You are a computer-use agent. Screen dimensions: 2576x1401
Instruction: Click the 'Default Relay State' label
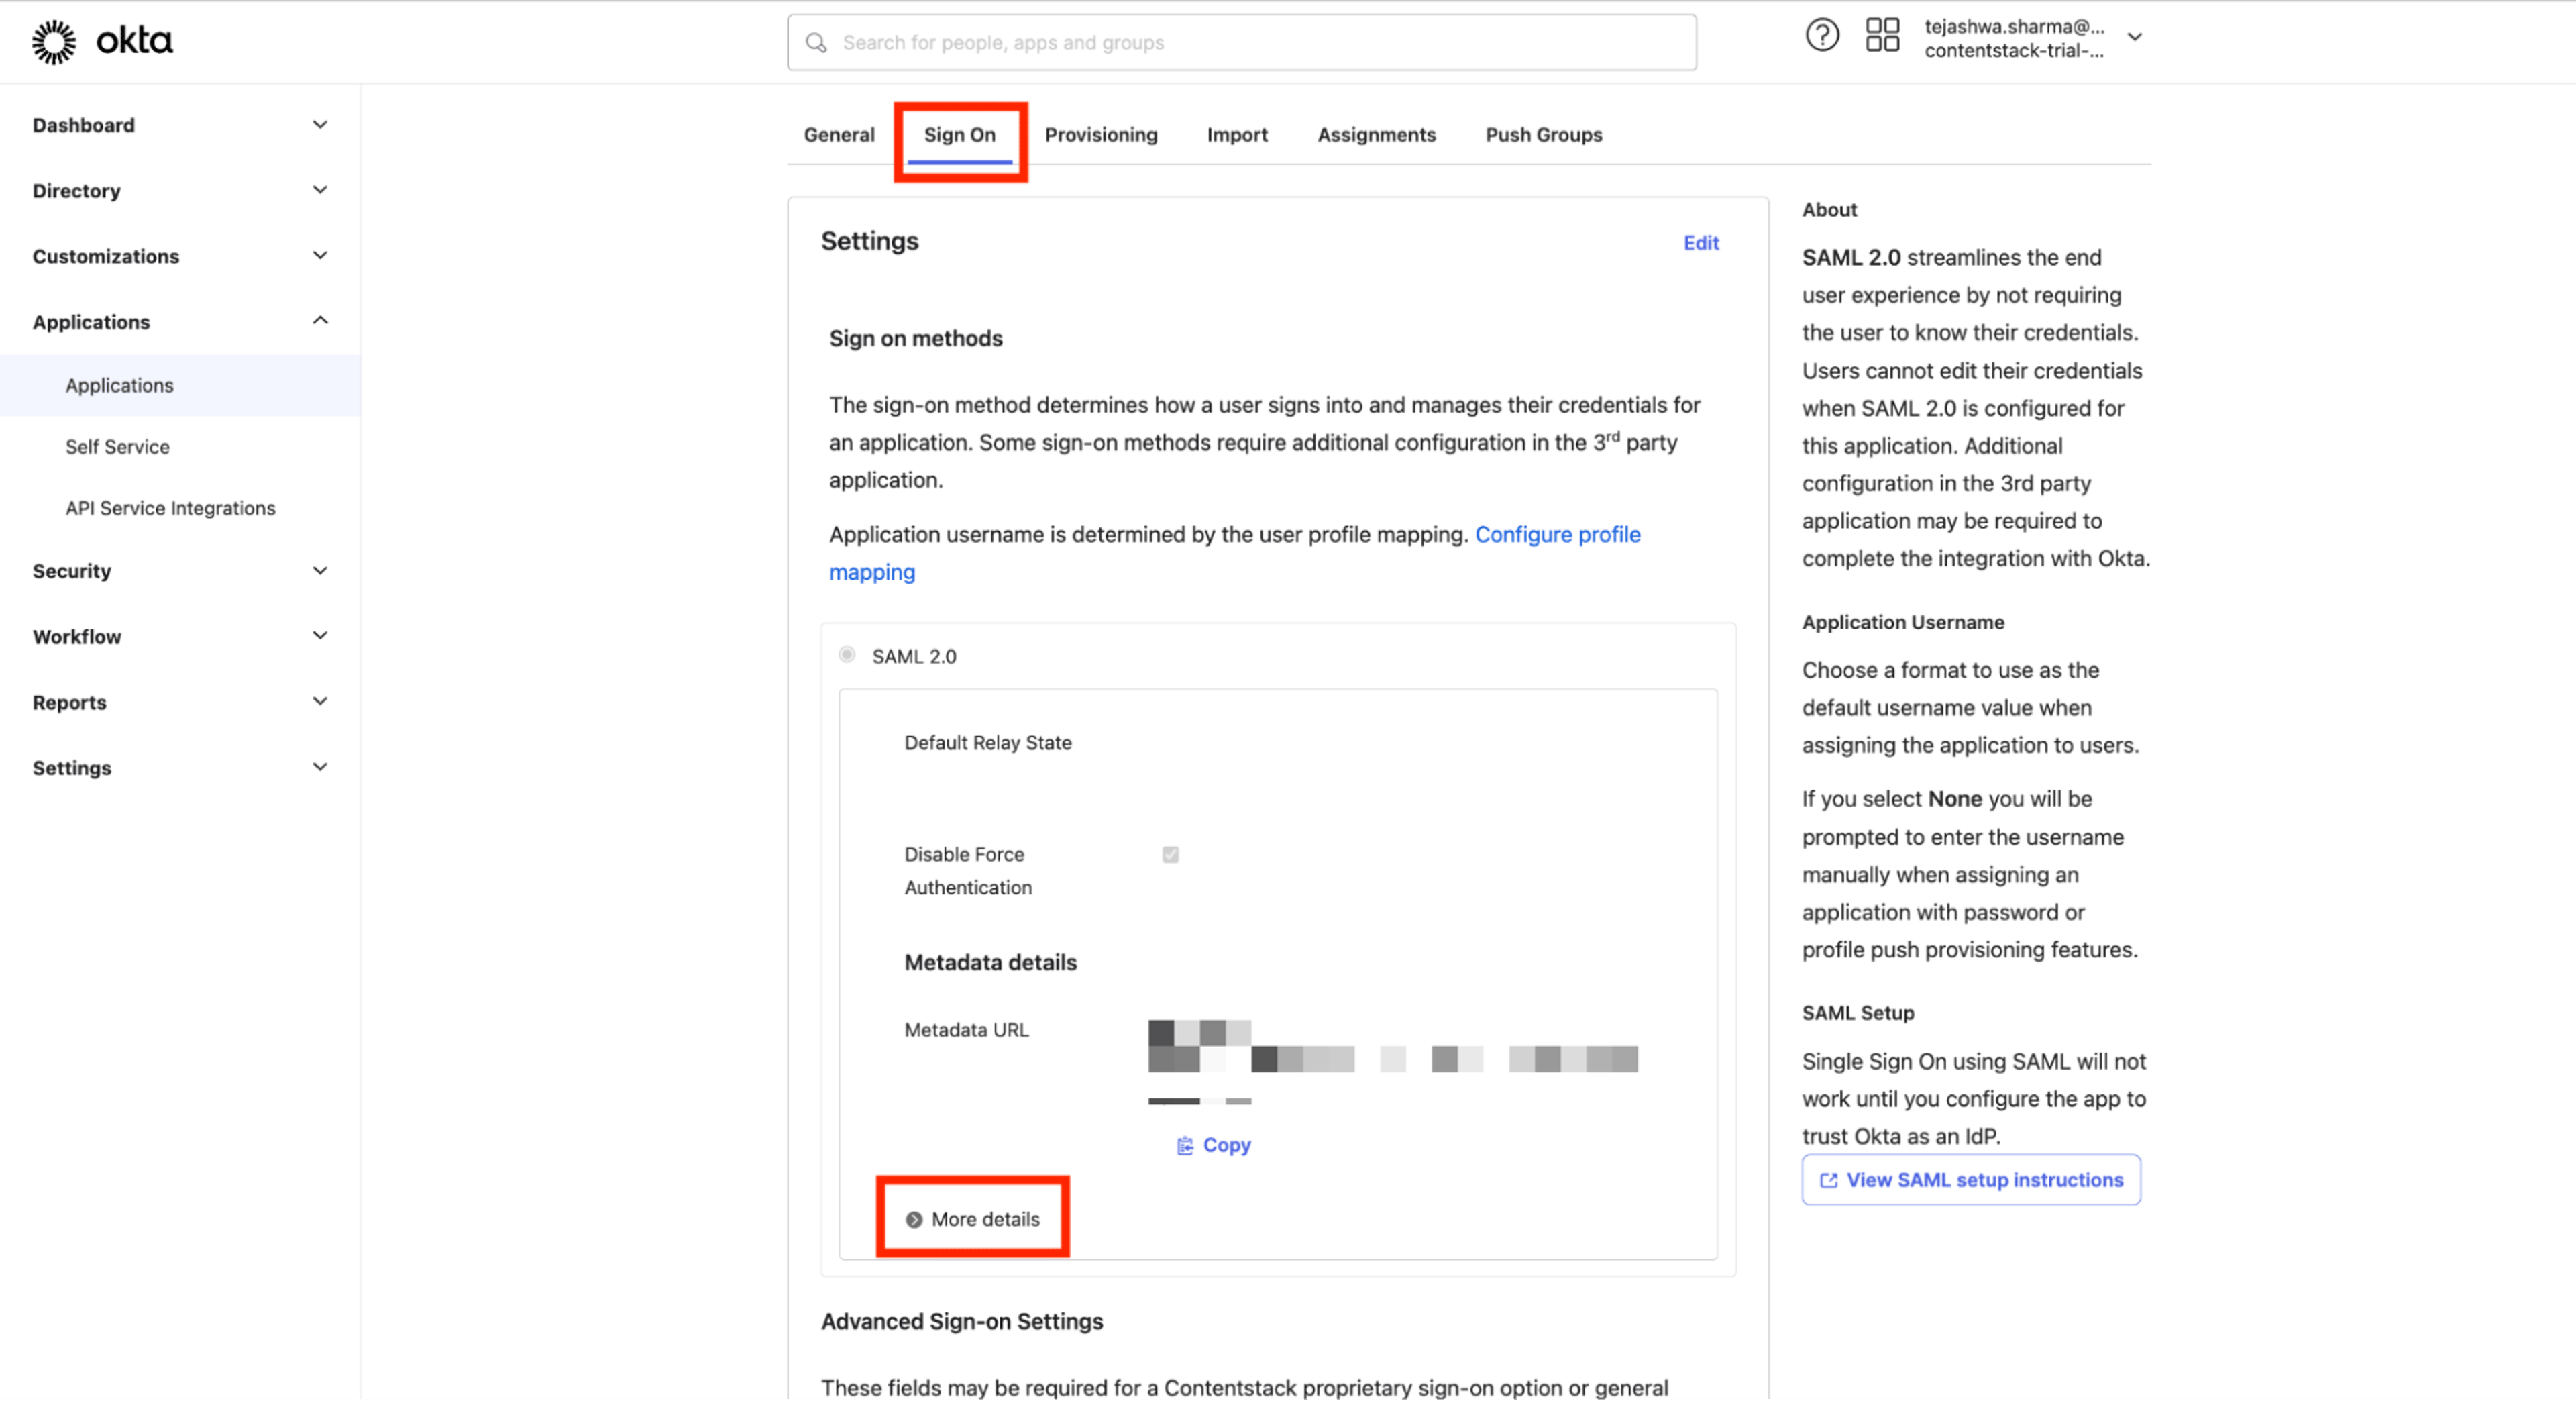[x=987, y=743]
